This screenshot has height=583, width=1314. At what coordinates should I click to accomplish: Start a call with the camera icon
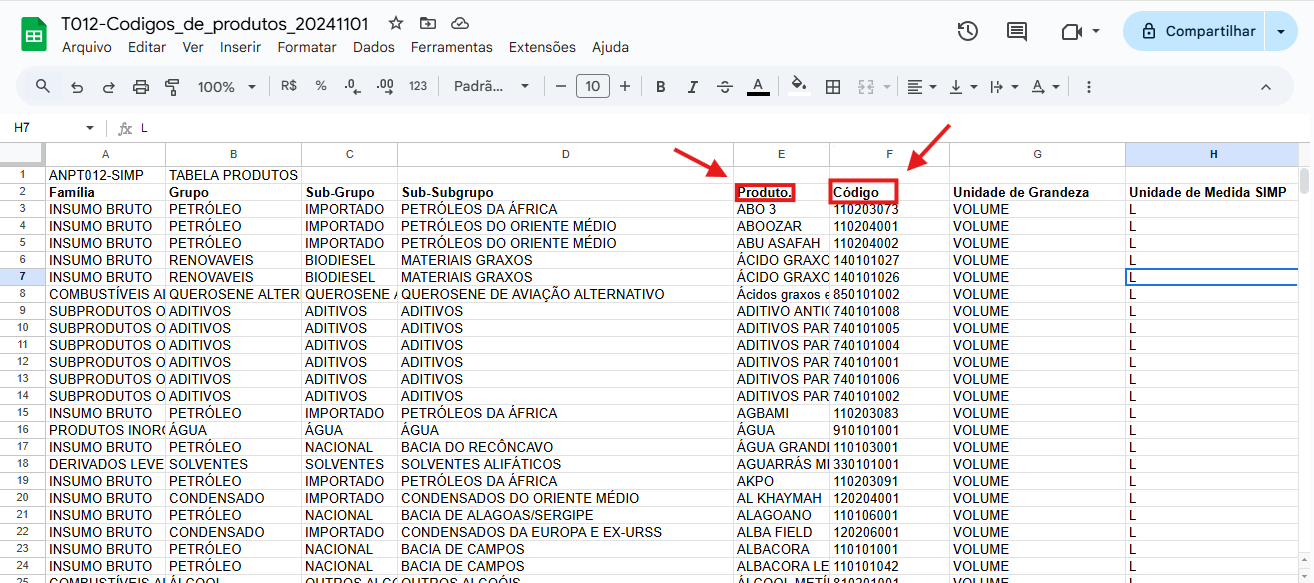tap(1072, 31)
